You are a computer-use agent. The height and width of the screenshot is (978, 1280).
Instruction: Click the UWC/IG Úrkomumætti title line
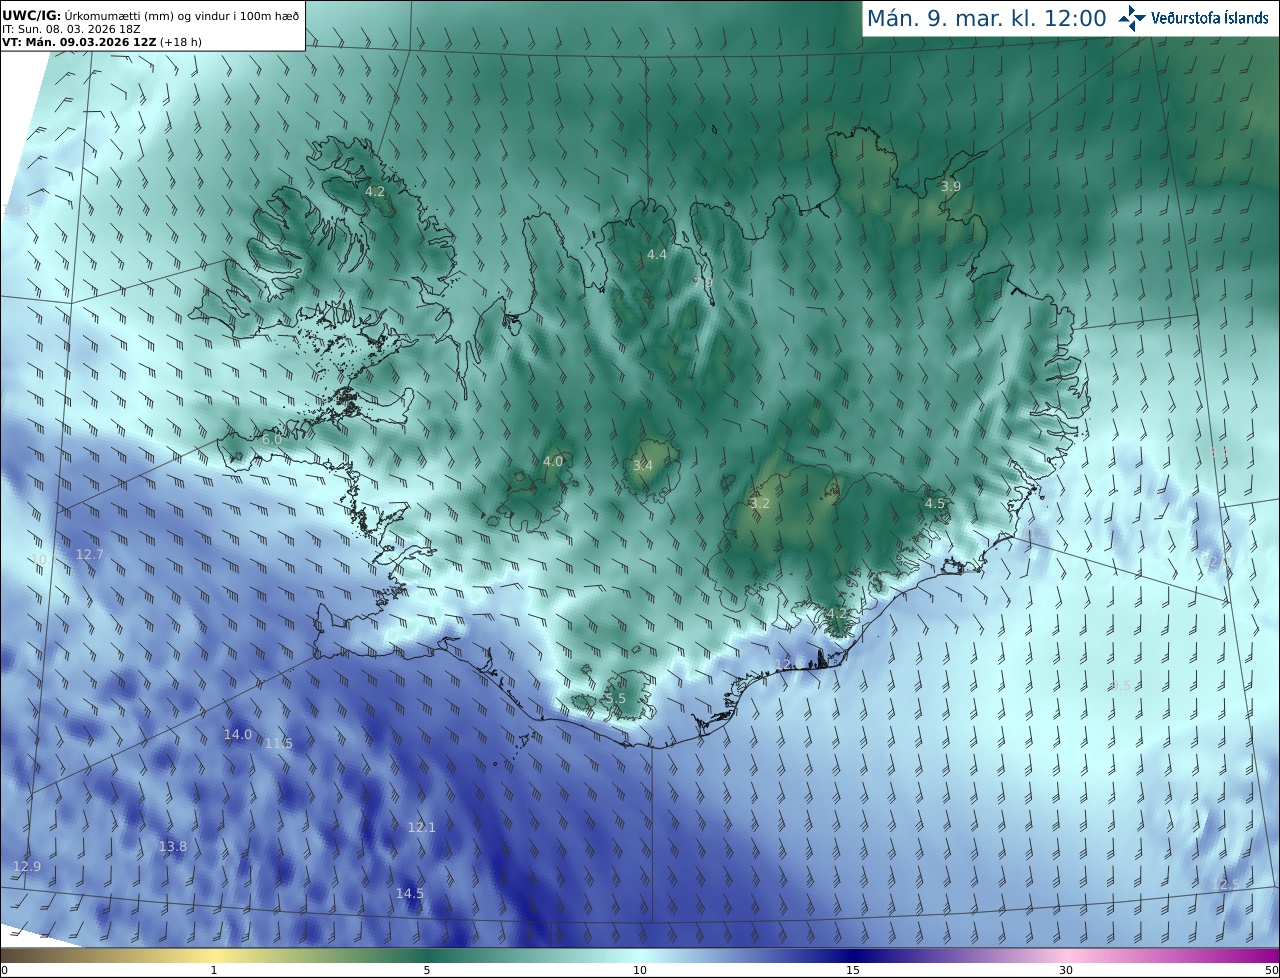click(x=150, y=15)
